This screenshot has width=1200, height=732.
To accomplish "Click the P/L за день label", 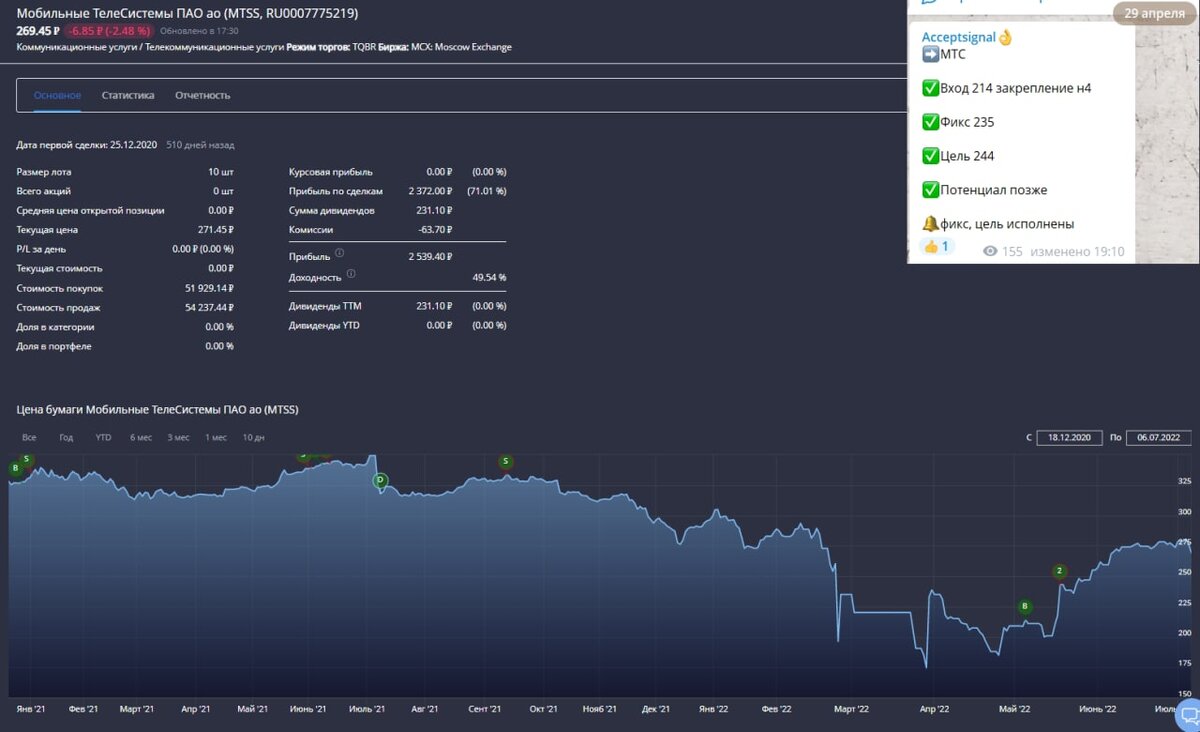I will (x=42, y=248).
